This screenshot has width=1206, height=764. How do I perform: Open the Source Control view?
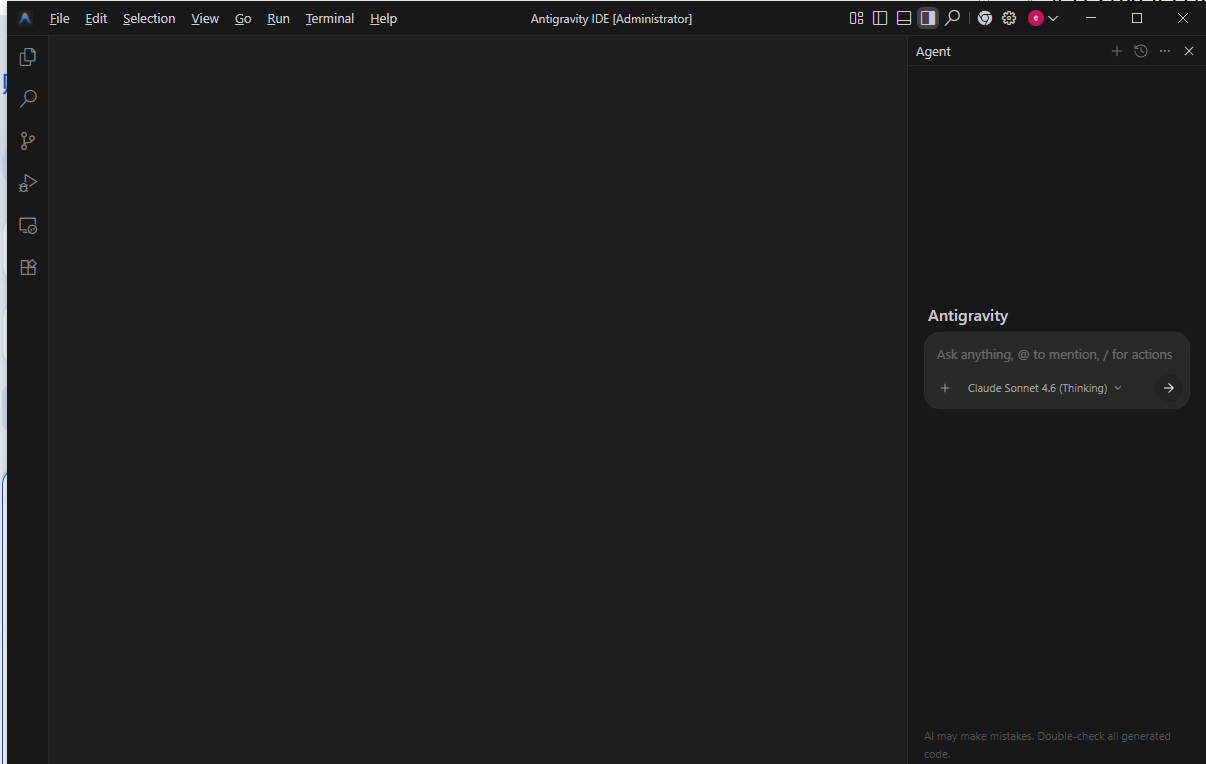pyautogui.click(x=28, y=141)
